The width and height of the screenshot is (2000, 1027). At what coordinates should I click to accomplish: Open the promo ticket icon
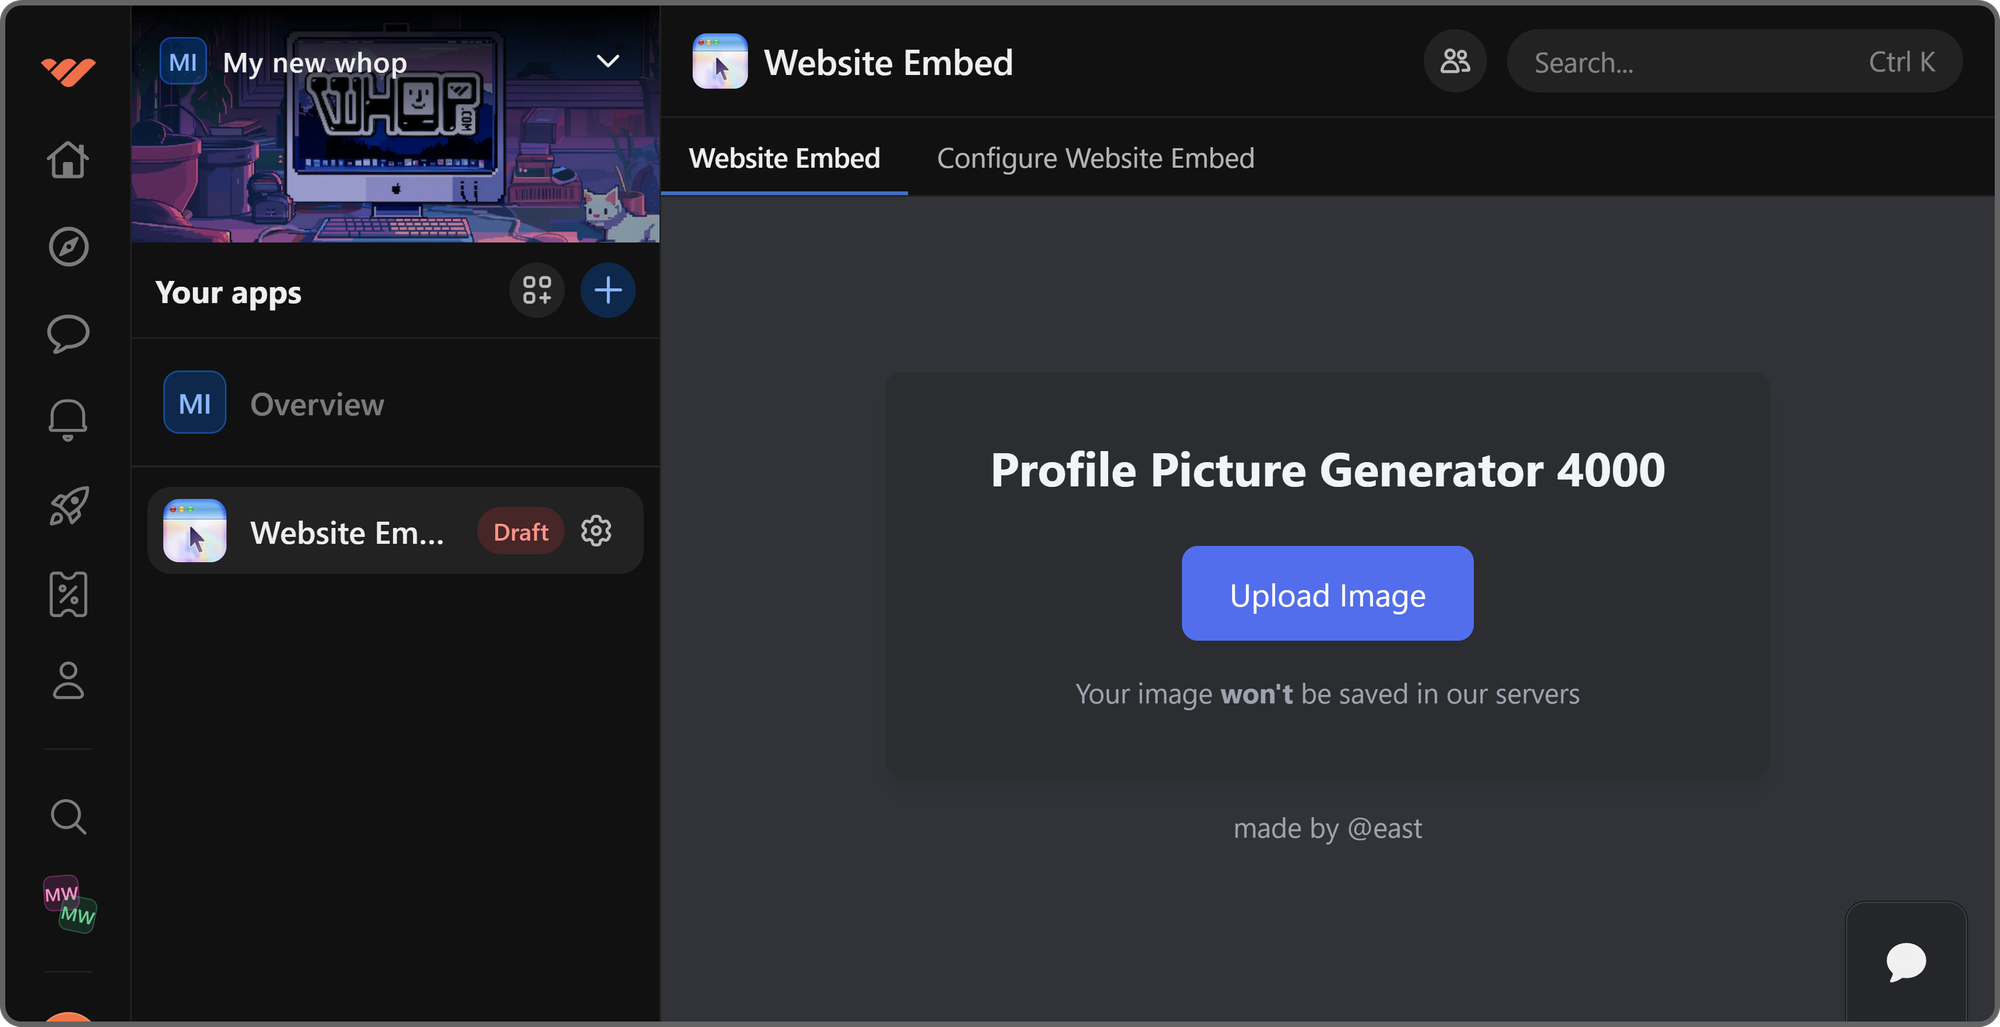click(68, 594)
